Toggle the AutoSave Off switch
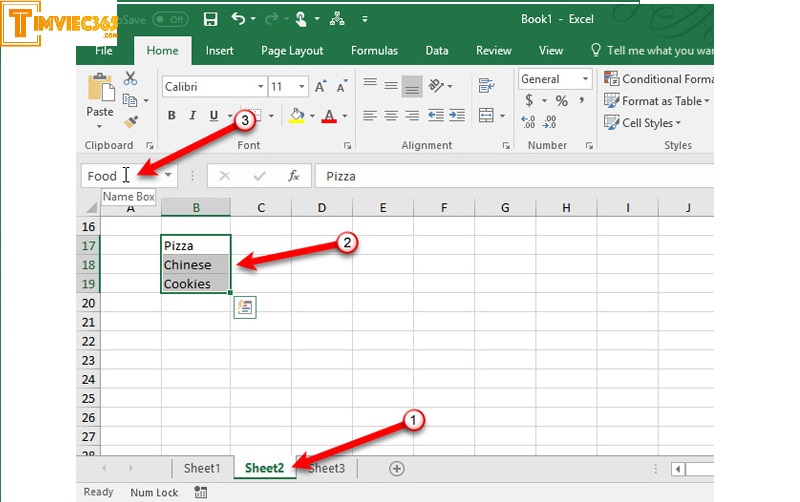The image size is (800, 502). (x=170, y=19)
